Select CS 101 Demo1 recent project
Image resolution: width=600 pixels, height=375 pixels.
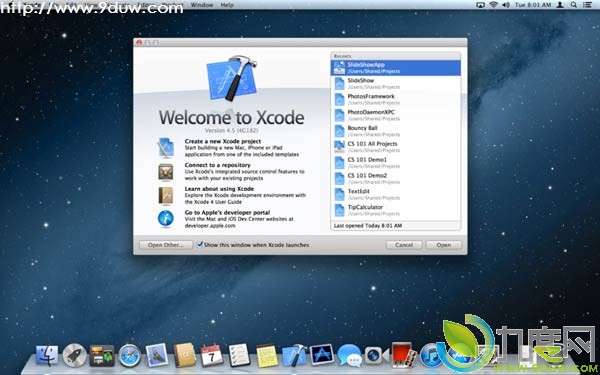(x=396, y=163)
